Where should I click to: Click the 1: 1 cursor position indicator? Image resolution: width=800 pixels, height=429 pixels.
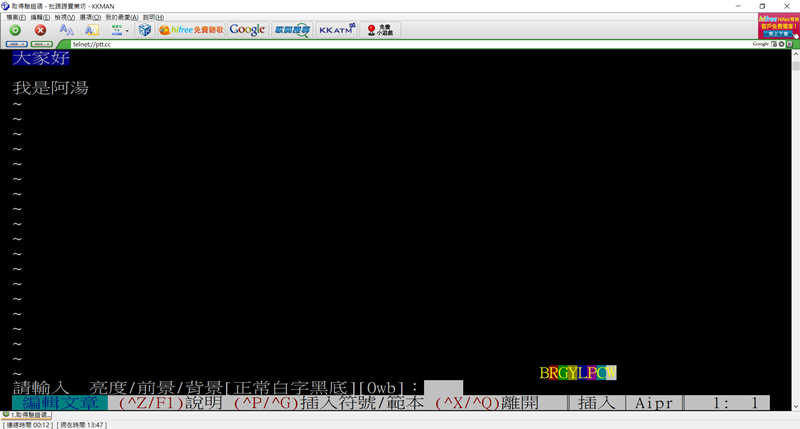tap(735, 403)
